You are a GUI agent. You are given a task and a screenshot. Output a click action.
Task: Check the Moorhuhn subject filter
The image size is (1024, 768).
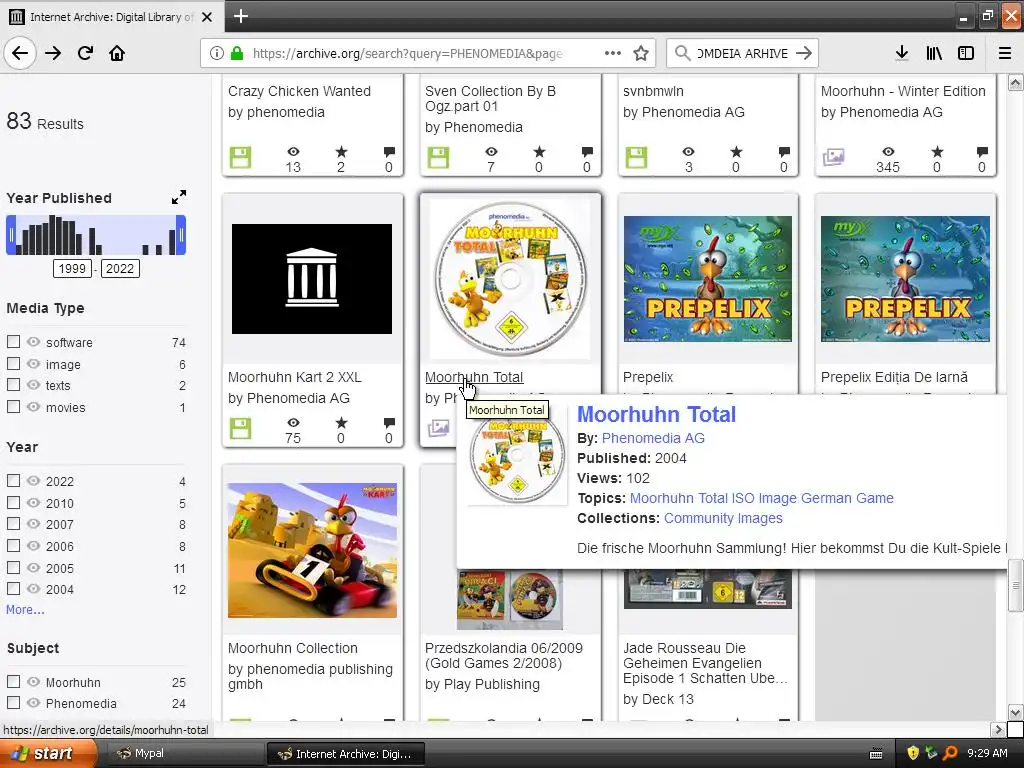pyautogui.click(x=13, y=681)
